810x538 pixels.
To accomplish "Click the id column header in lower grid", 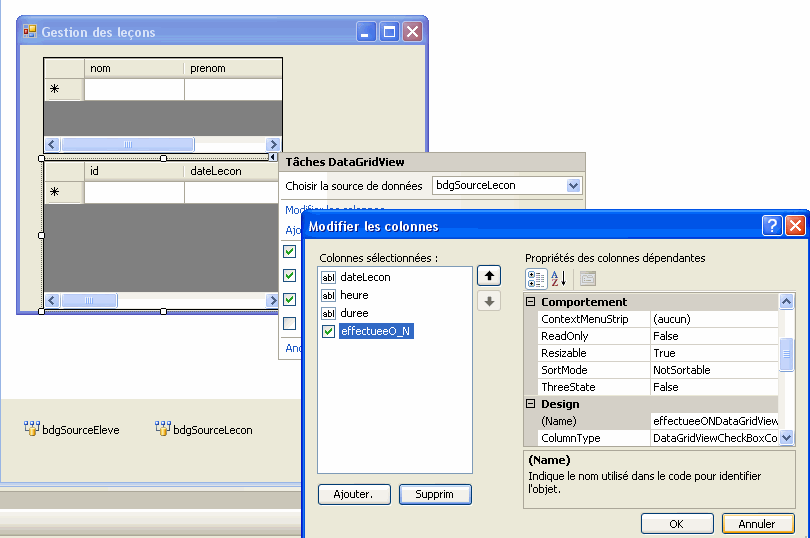I will click(134, 172).
